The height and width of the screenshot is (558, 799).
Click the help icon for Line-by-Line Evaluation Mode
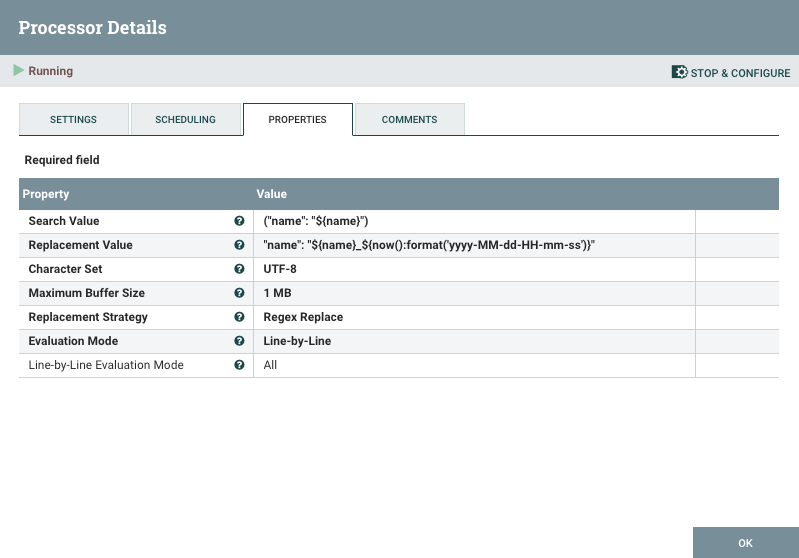[x=239, y=364]
